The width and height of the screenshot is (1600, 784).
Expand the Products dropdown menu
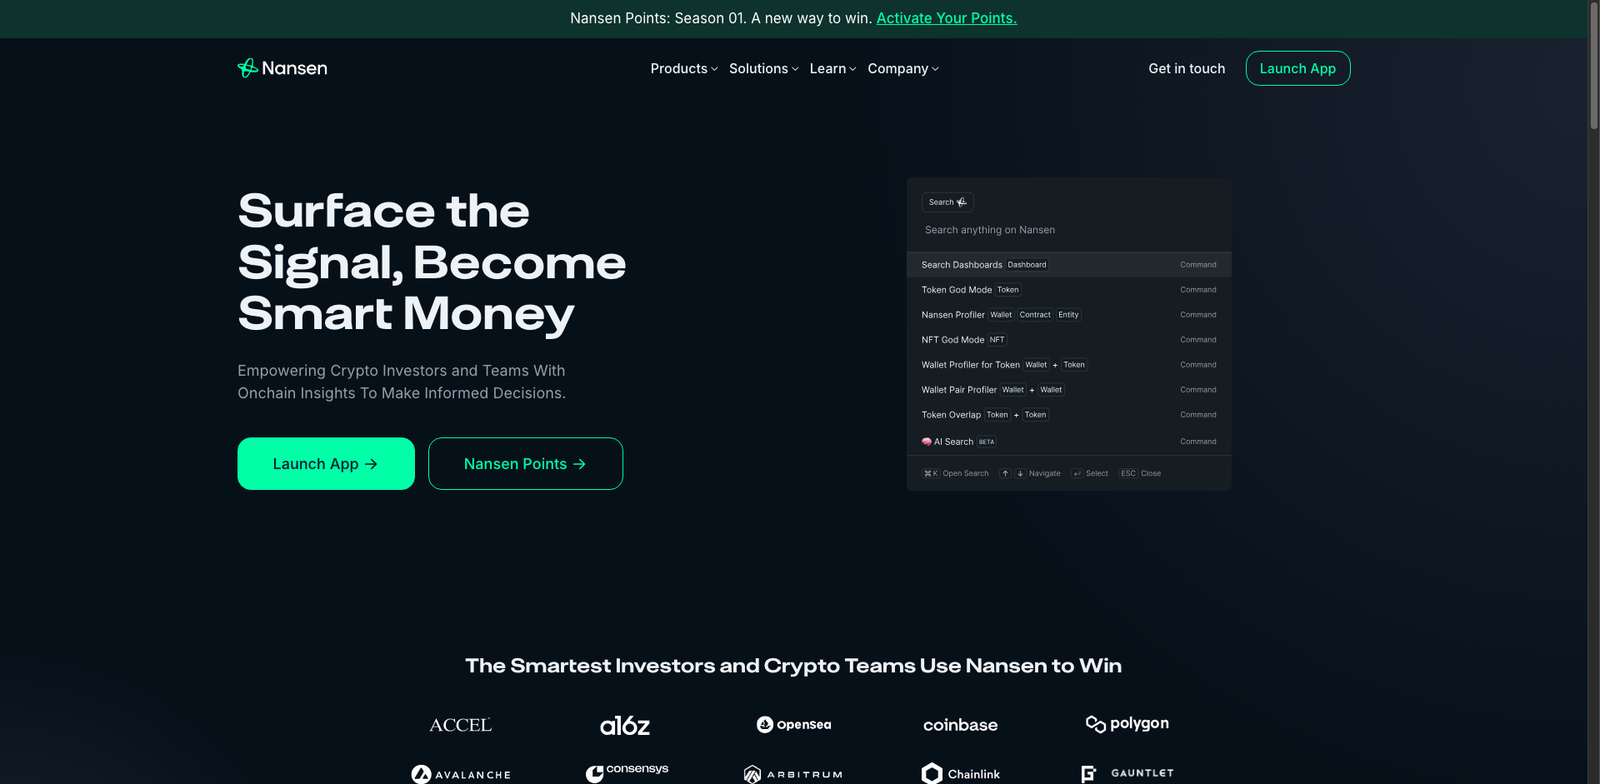tap(684, 69)
